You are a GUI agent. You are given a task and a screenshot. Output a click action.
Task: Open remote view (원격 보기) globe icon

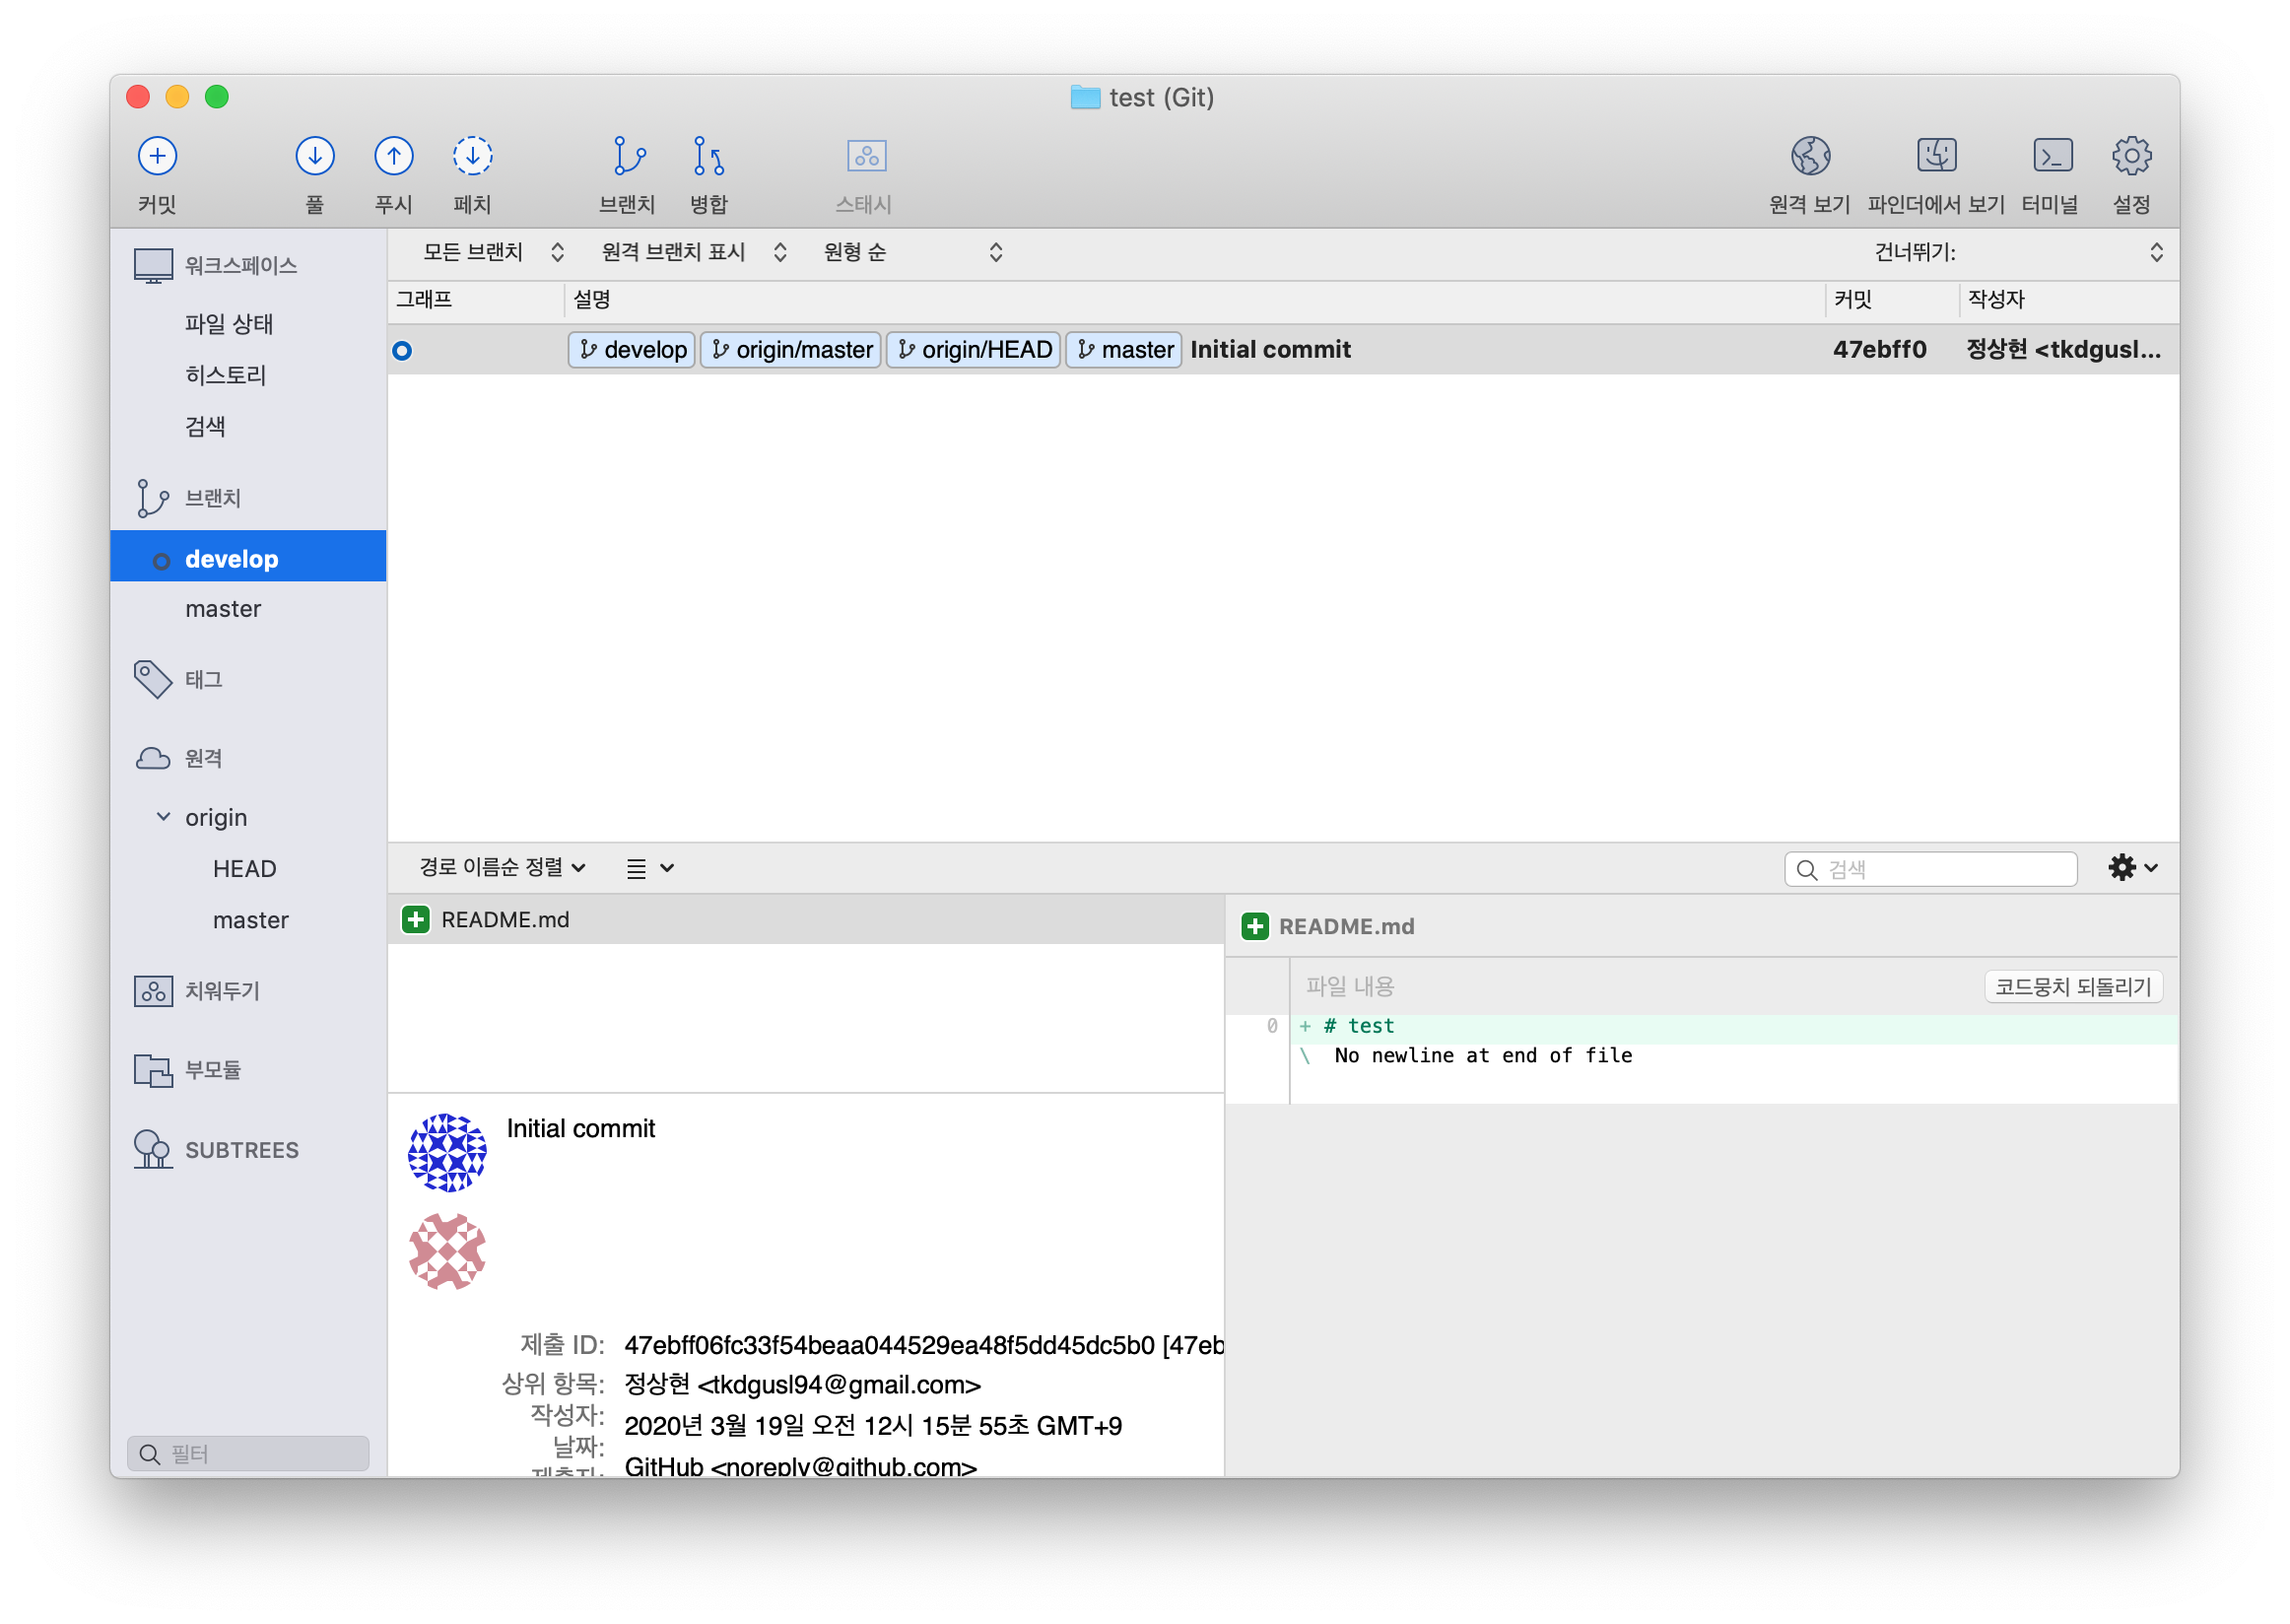(1809, 156)
